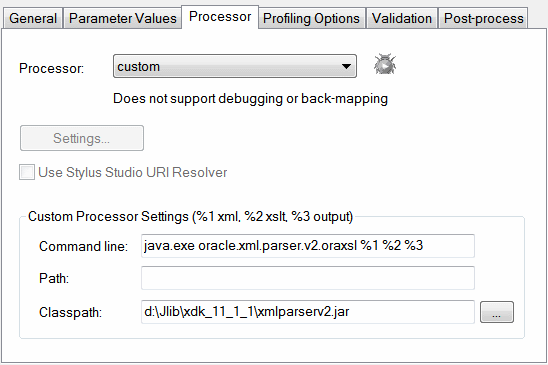Viewport: 548px width, 365px height.
Task: Click the Command line: label
Action: [x=83, y=246]
